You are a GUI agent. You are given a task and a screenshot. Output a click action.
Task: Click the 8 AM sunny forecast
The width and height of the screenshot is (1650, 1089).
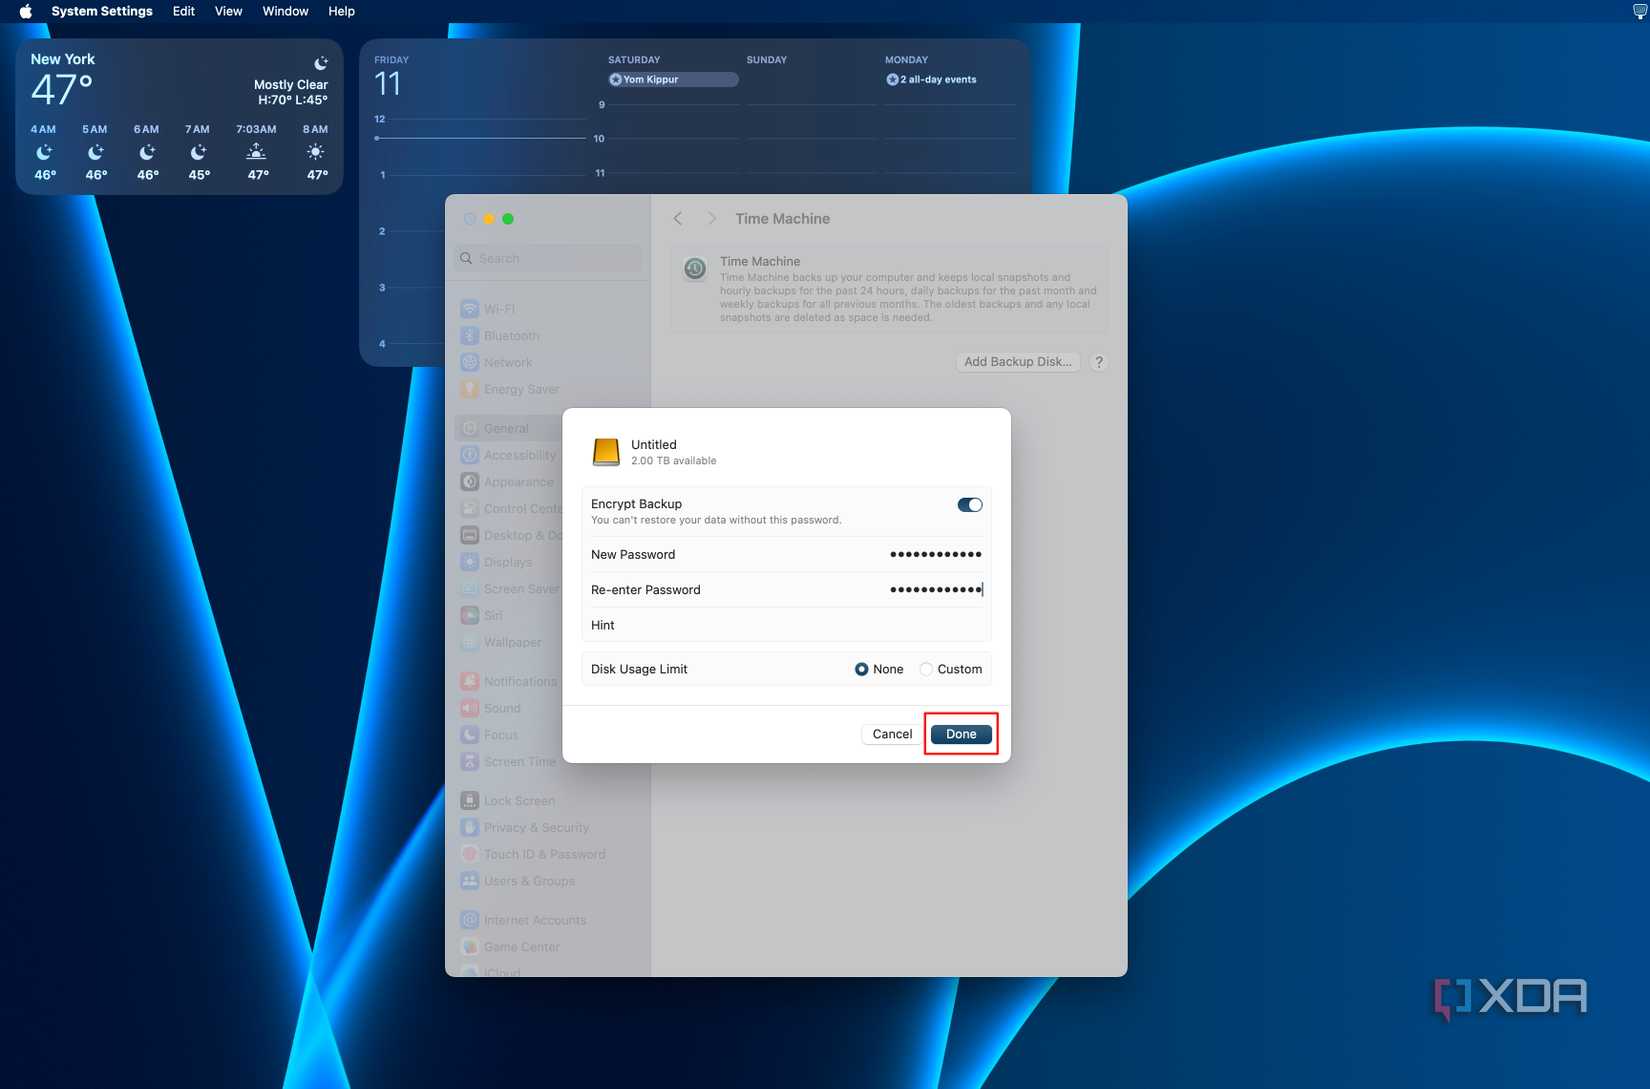[x=316, y=153]
